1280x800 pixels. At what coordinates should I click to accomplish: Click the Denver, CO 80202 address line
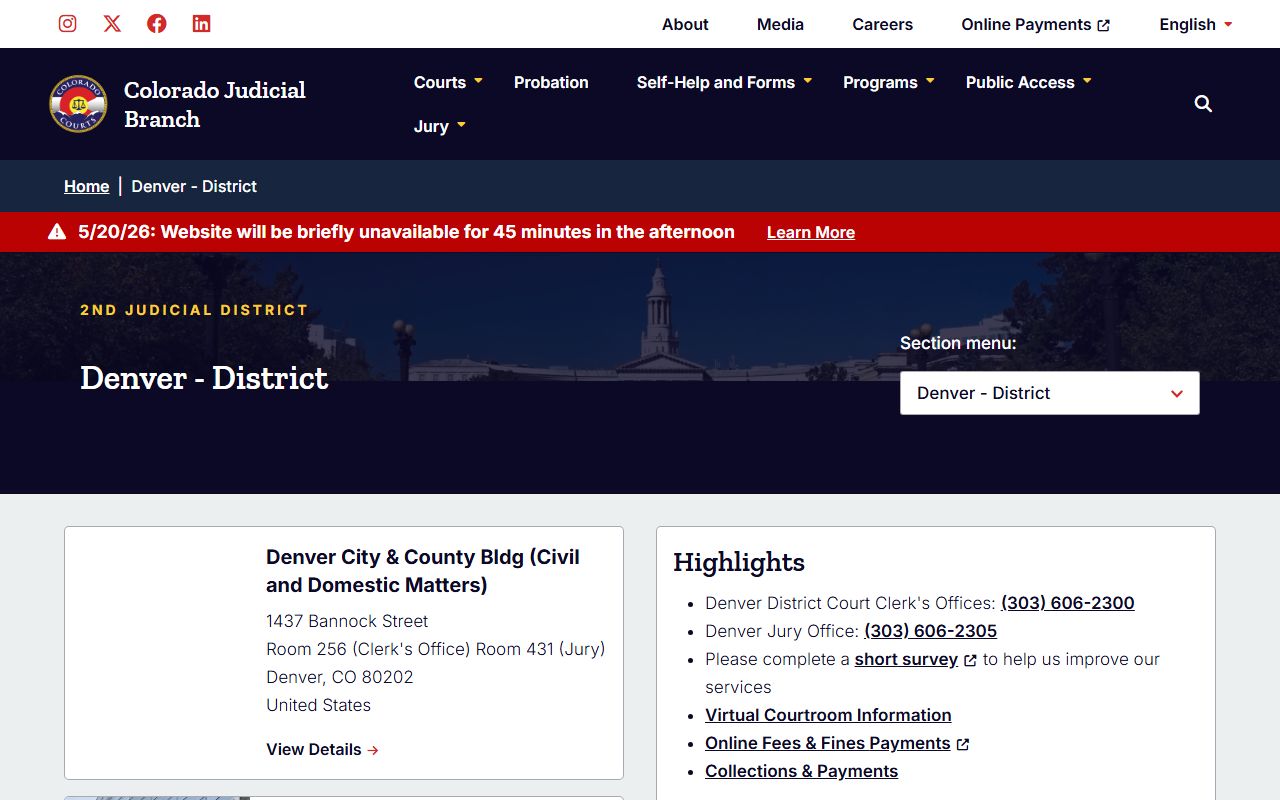pos(340,677)
